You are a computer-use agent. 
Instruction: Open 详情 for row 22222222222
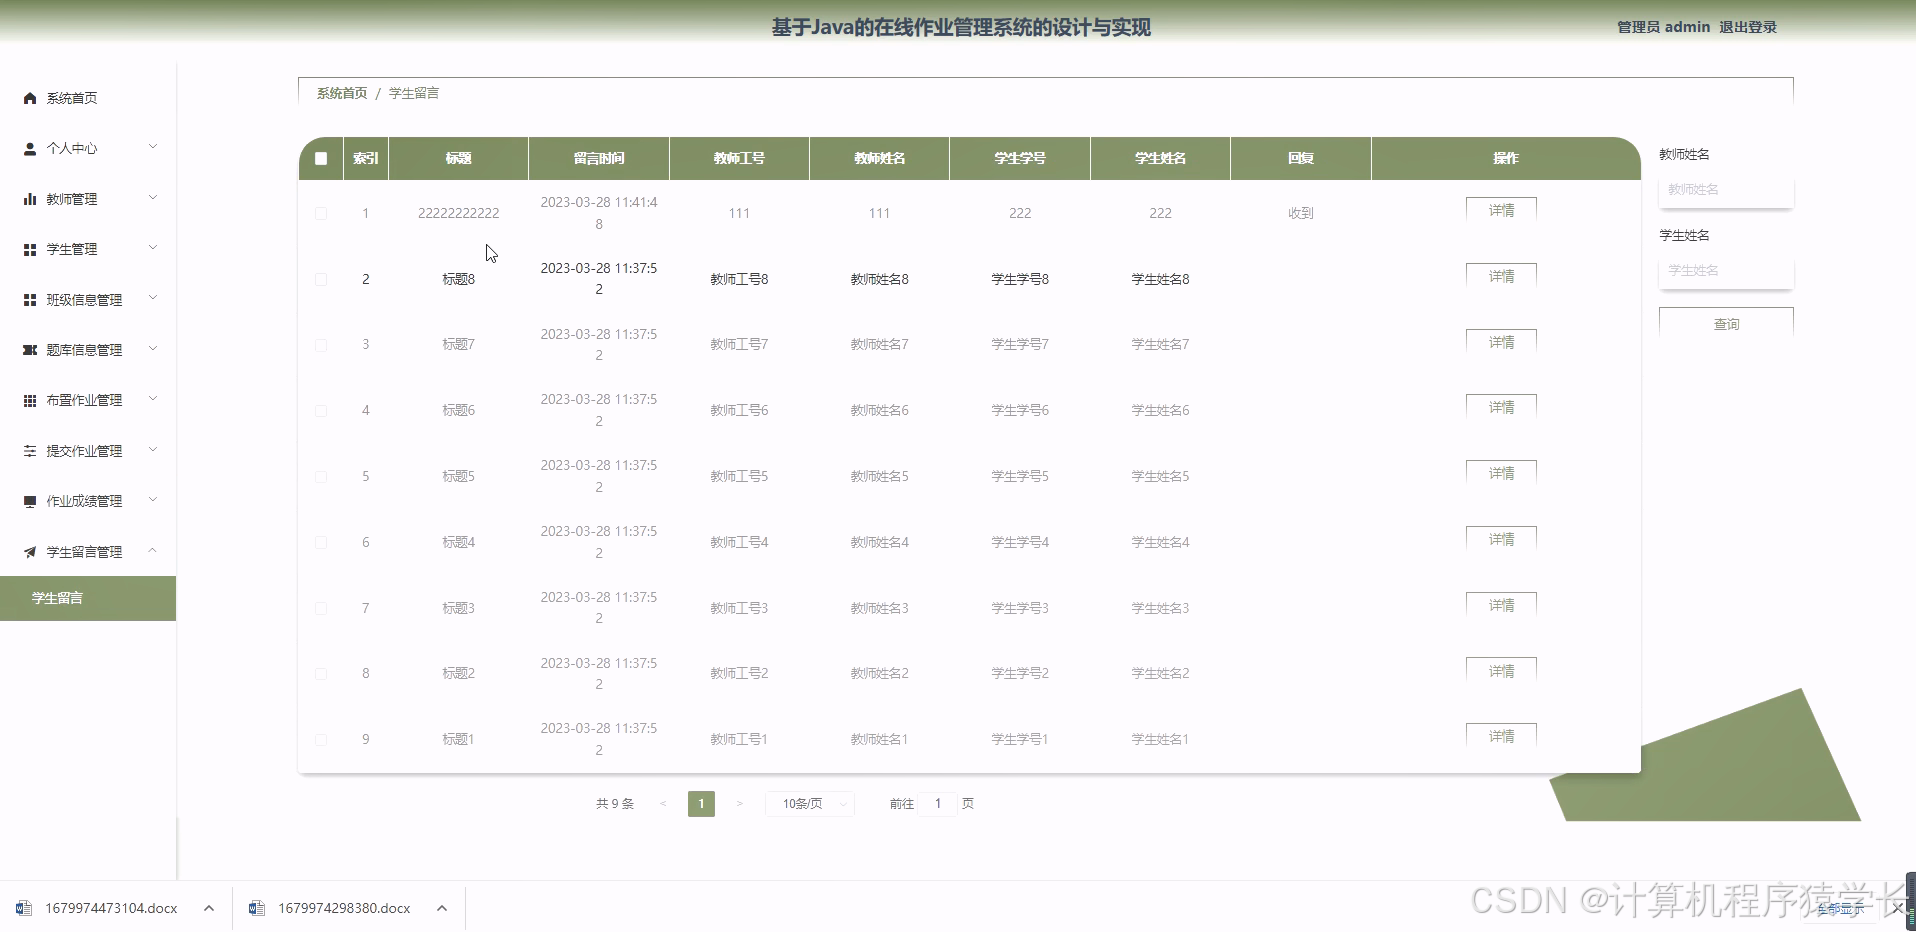[x=1501, y=210]
